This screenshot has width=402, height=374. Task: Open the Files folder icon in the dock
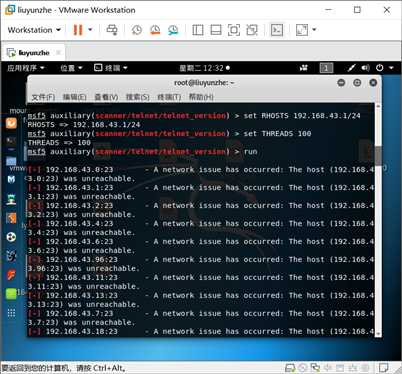[11, 161]
